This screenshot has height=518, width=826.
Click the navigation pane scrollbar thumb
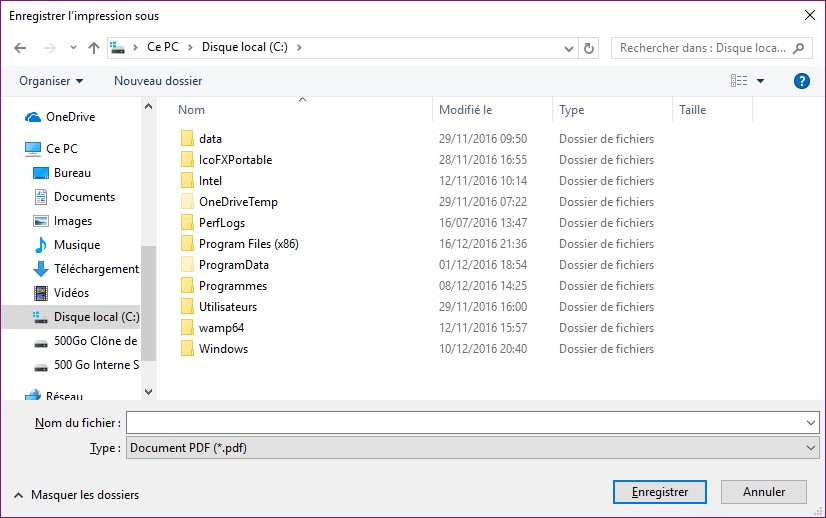click(x=149, y=303)
